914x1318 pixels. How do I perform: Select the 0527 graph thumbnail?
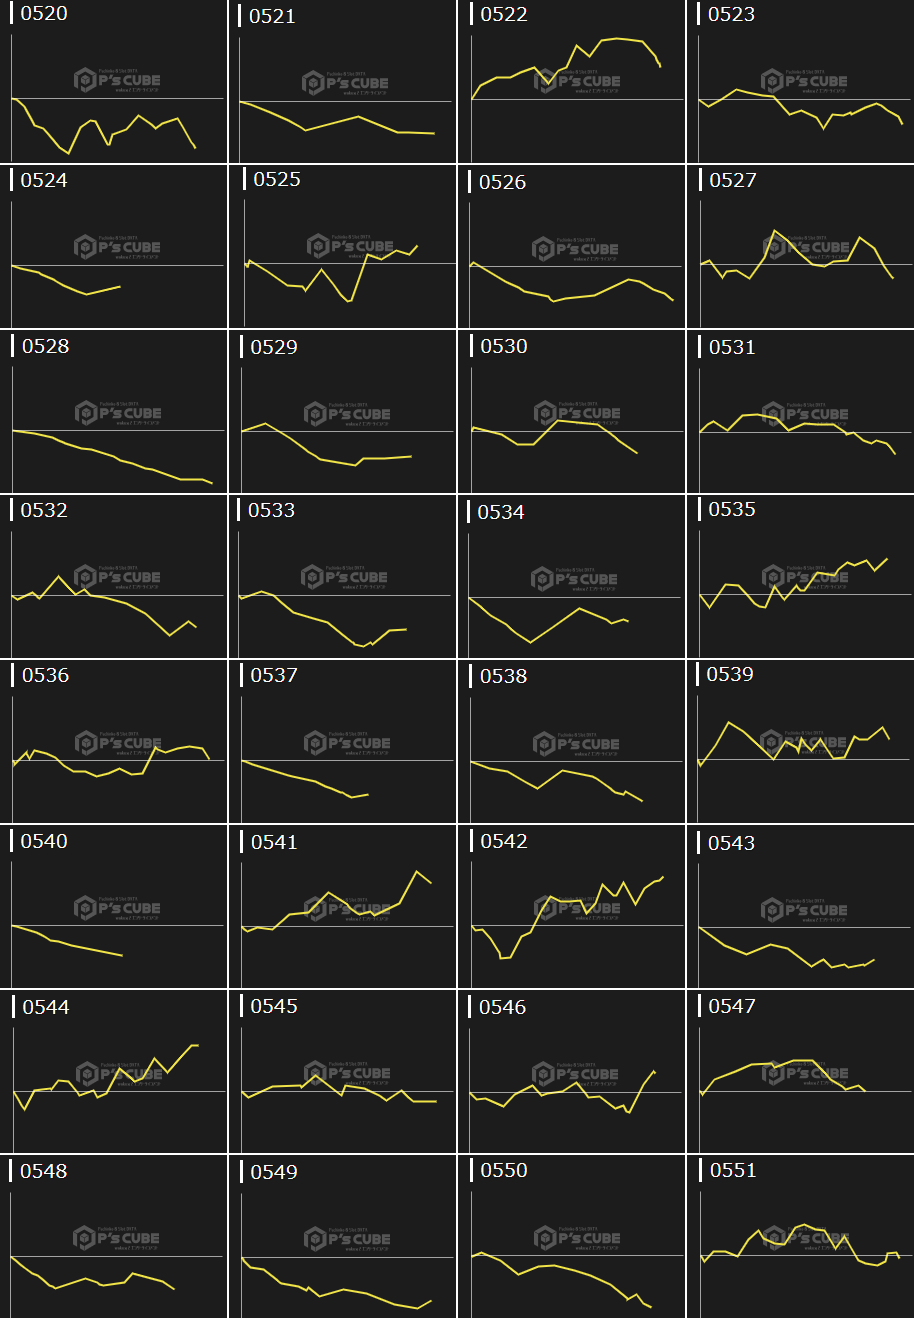(800, 247)
